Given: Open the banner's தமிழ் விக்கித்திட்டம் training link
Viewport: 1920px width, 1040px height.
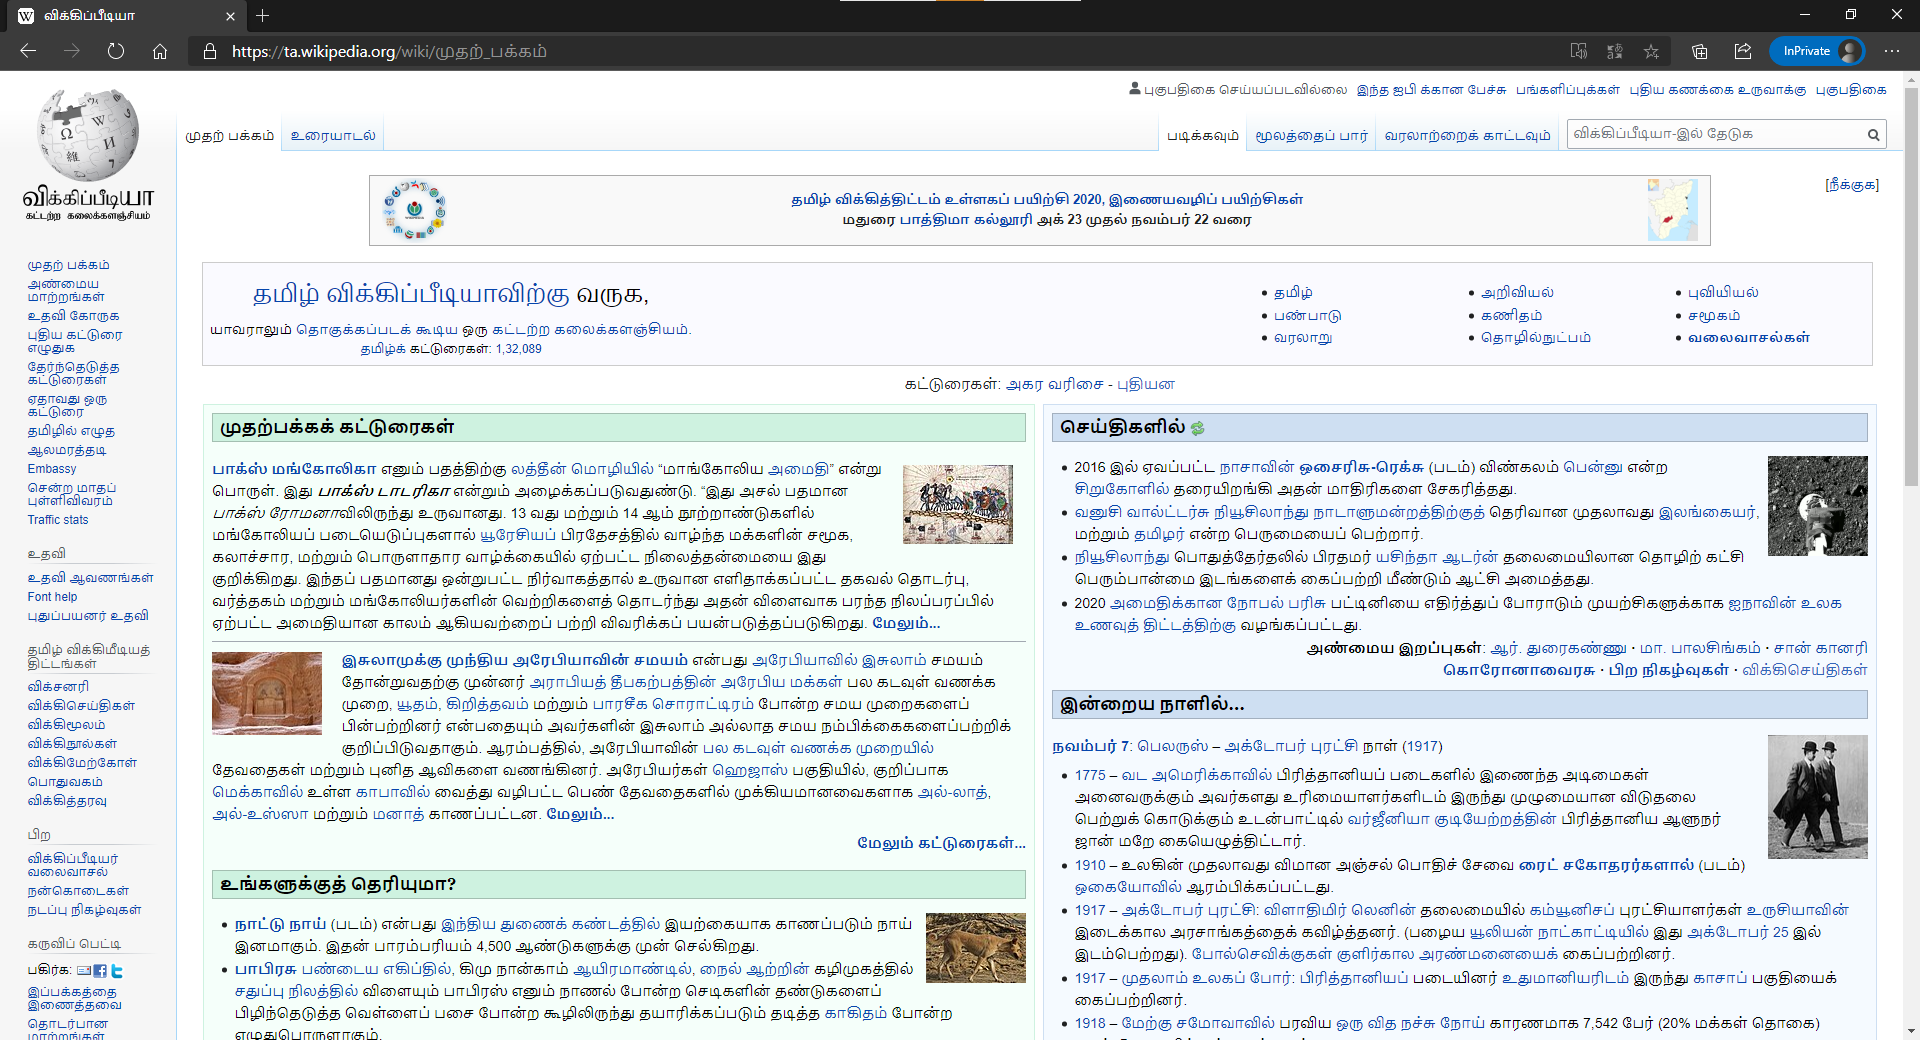Looking at the screenshot, I should pyautogui.click(x=1047, y=199).
